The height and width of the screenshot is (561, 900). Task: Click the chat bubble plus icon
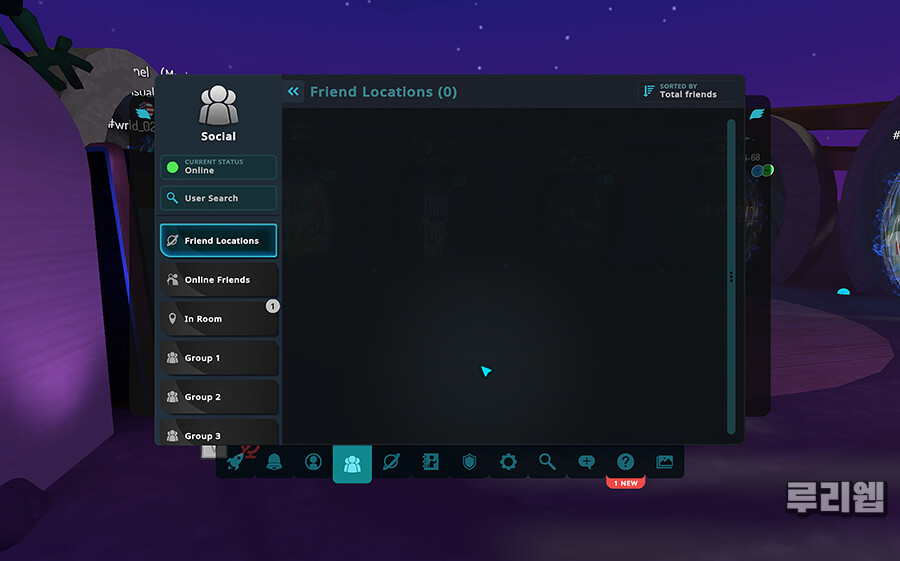(x=586, y=462)
